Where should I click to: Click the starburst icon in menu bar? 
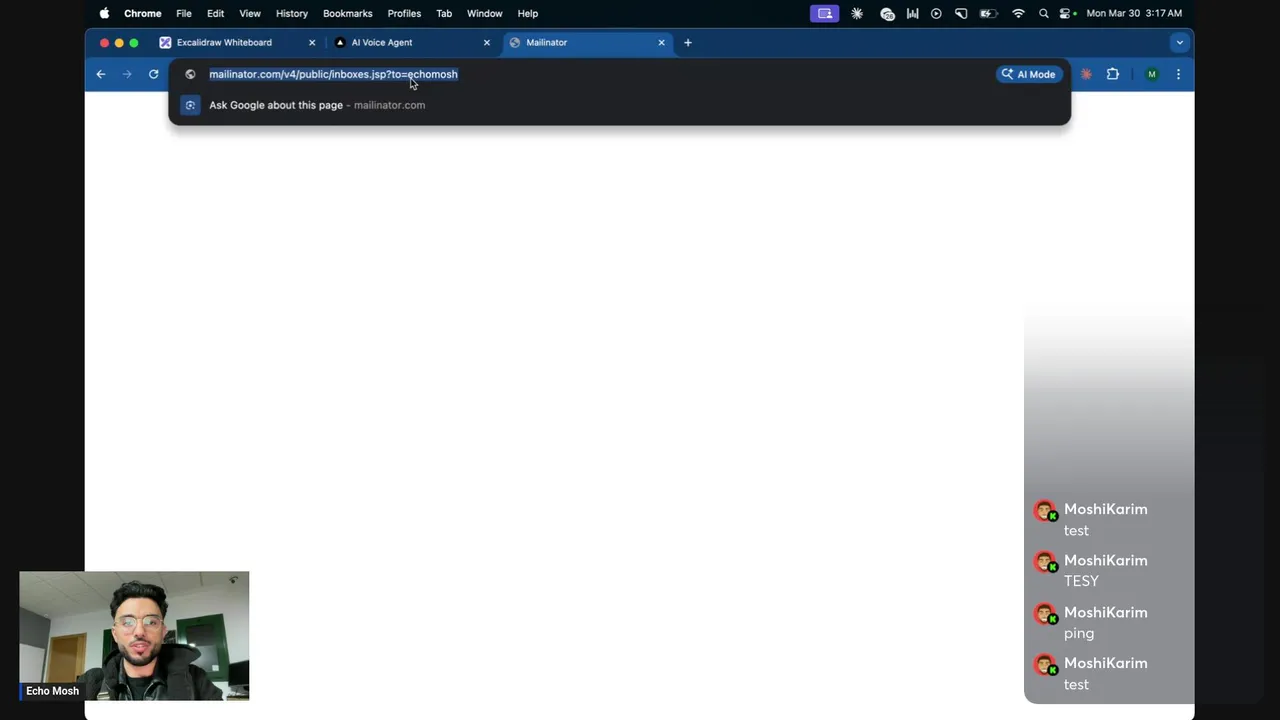[x=857, y=13]
